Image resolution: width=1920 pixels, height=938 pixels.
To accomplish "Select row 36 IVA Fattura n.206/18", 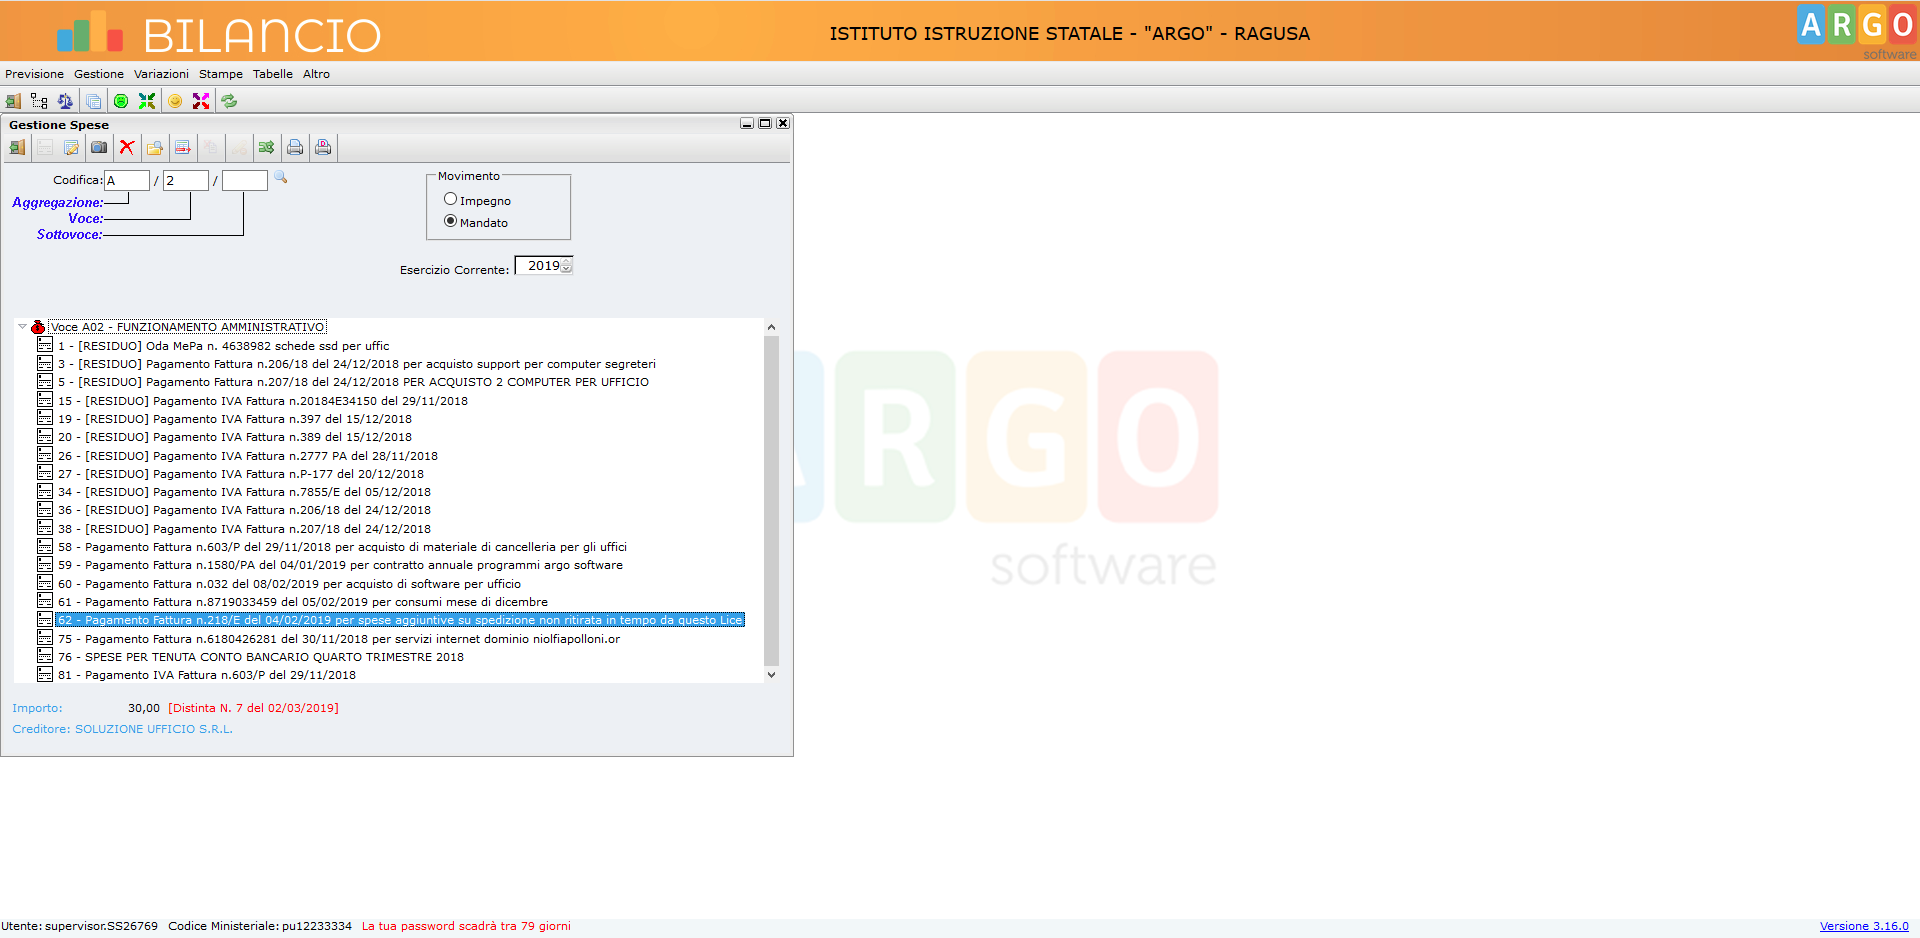I will (244, 510).
